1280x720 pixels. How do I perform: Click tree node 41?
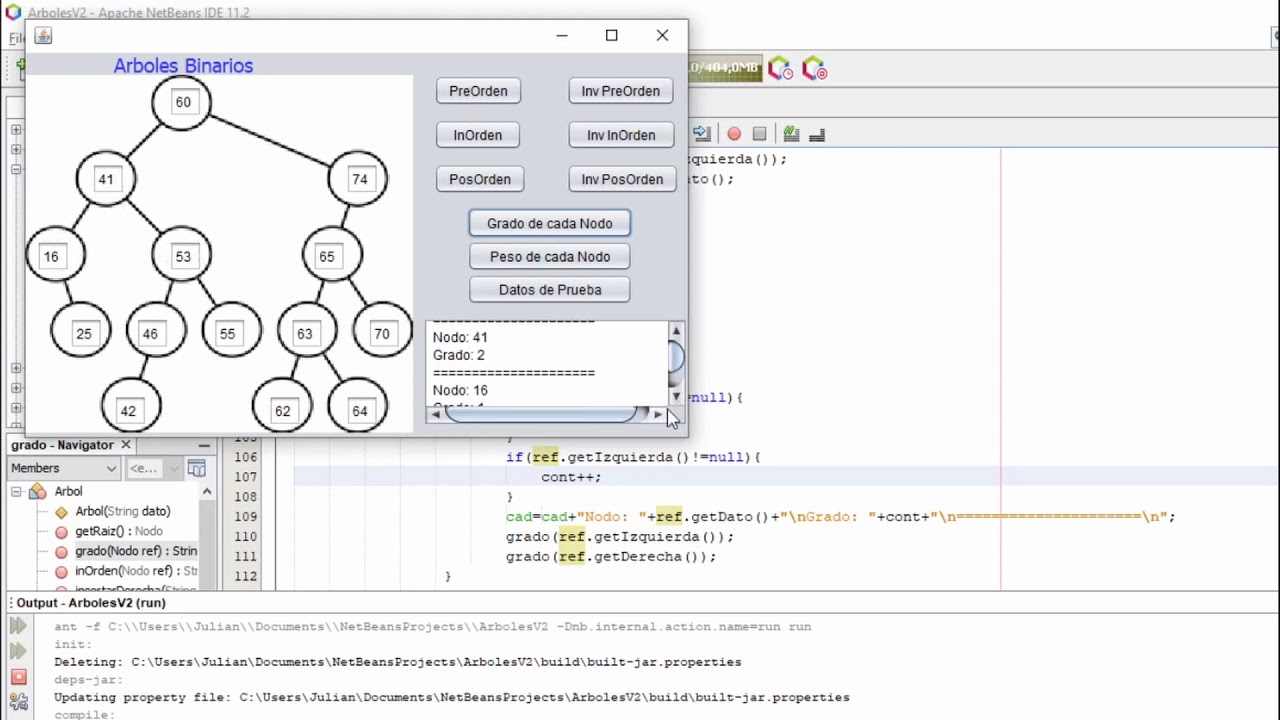(105, 179)
